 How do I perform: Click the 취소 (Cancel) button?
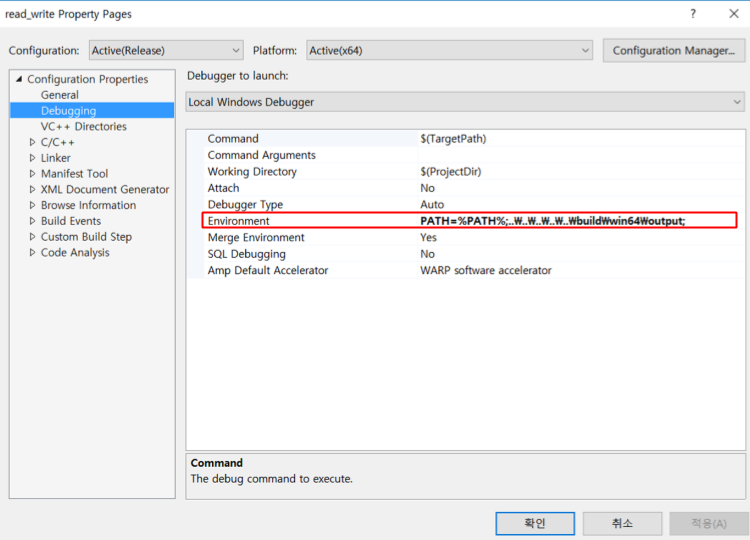click(622, 523)
